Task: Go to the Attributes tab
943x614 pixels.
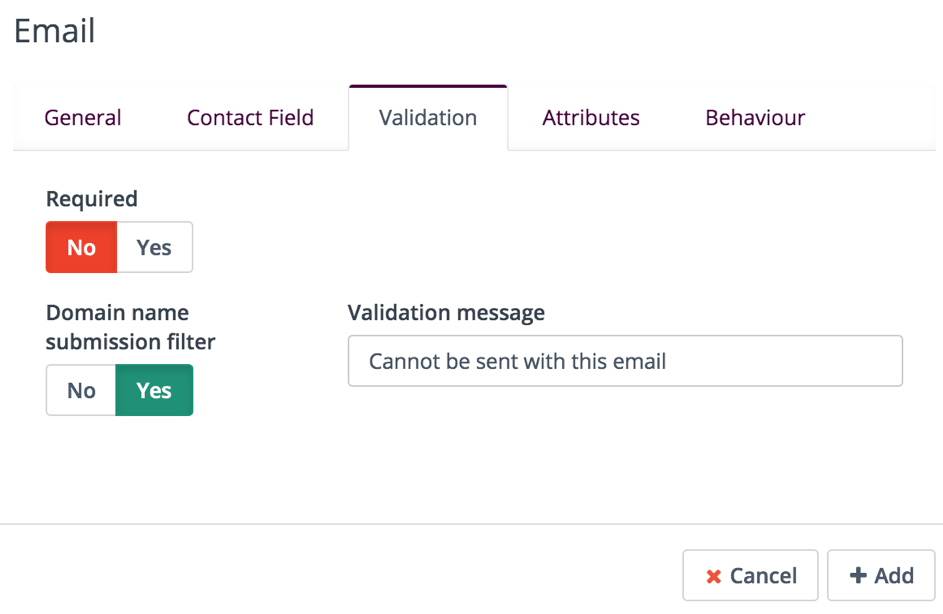Action: 591,118
